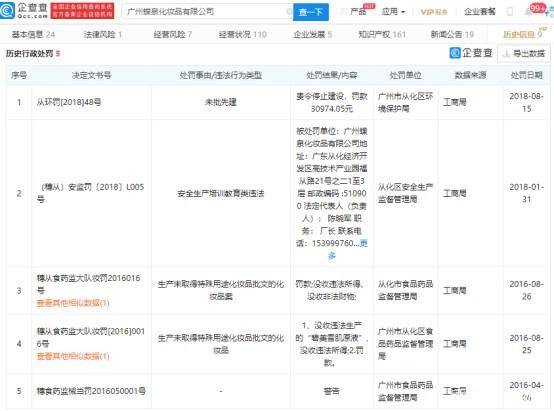Click the red credit system banner
The height and width of the screenshot is (411, 554).
[x=82, y=11]
